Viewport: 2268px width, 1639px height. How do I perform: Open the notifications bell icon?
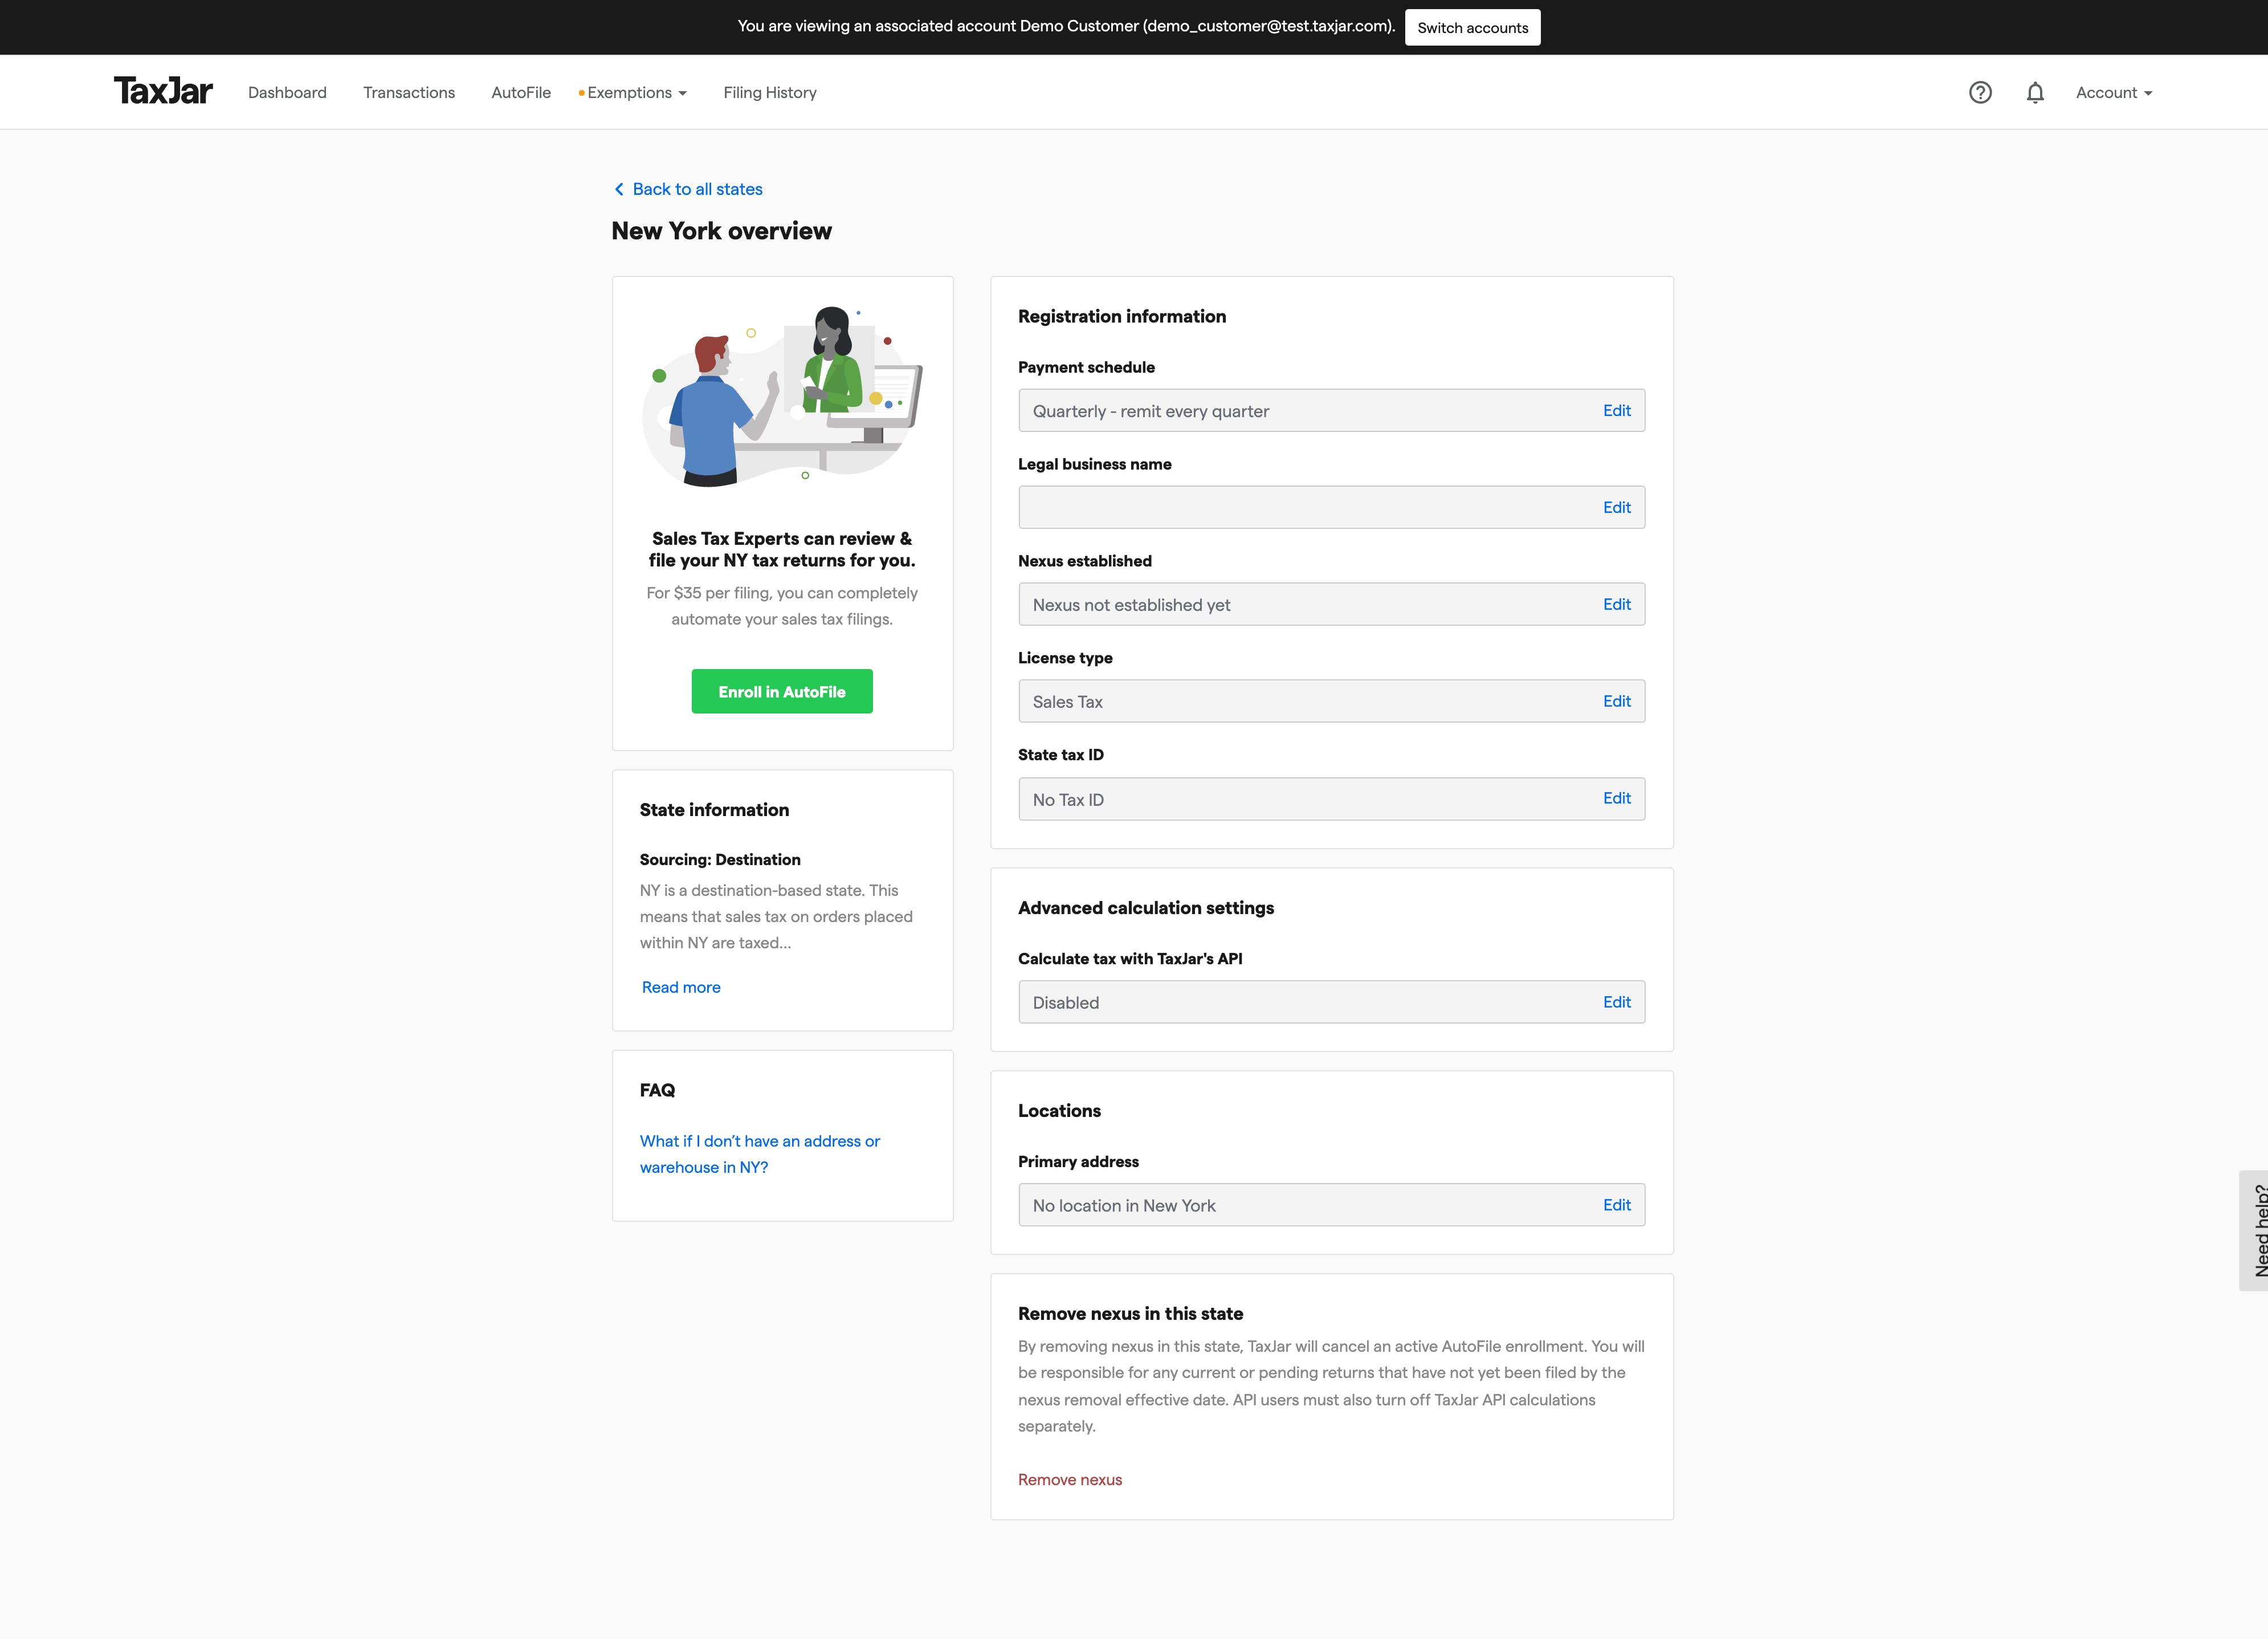(x=2035, y=92)
